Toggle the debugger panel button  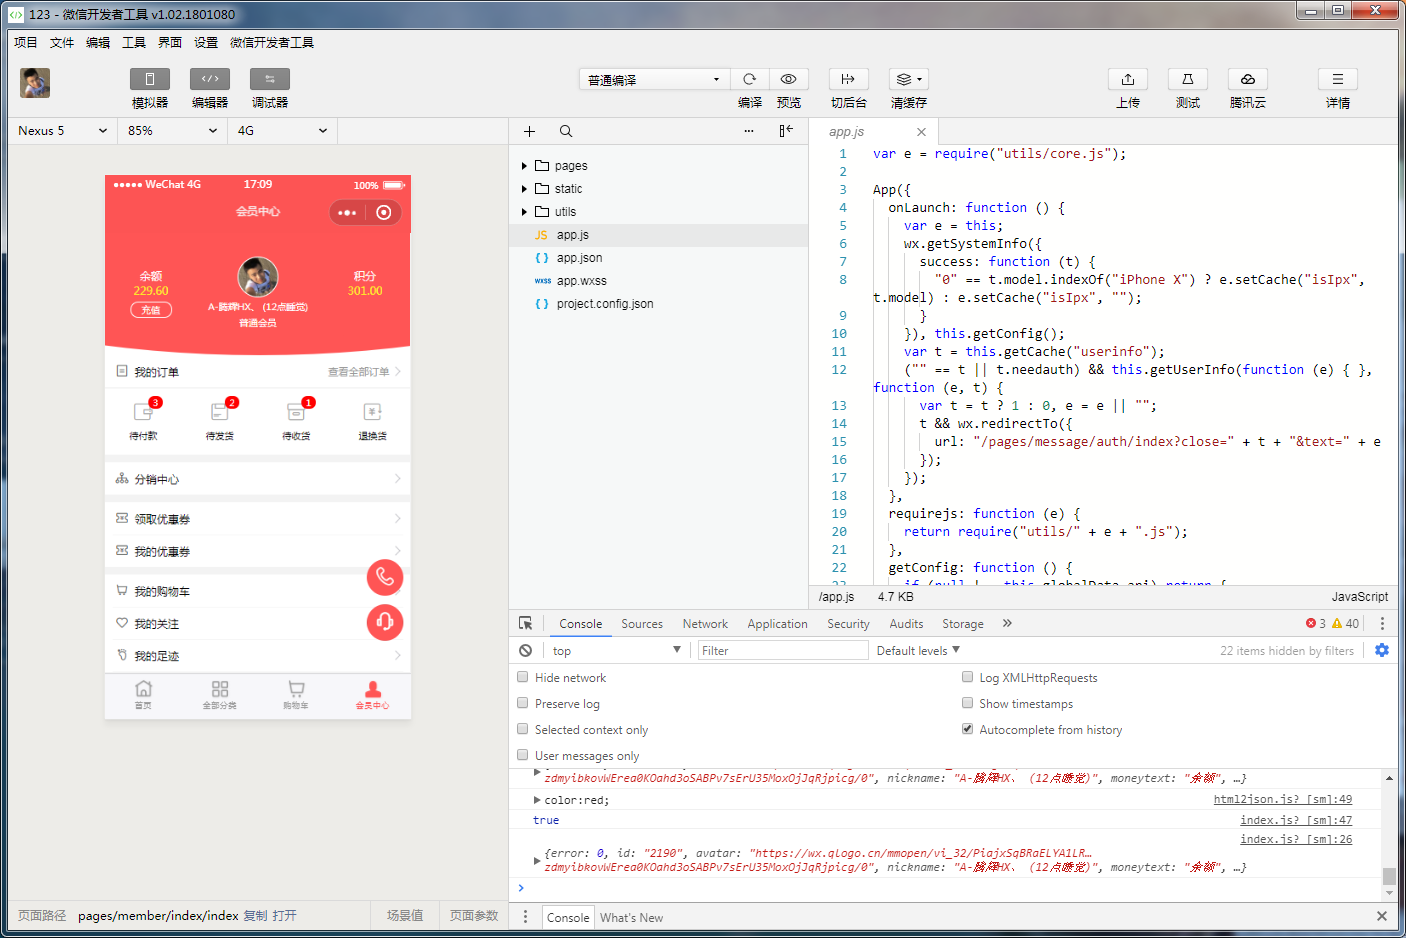[x=270, y=79]
